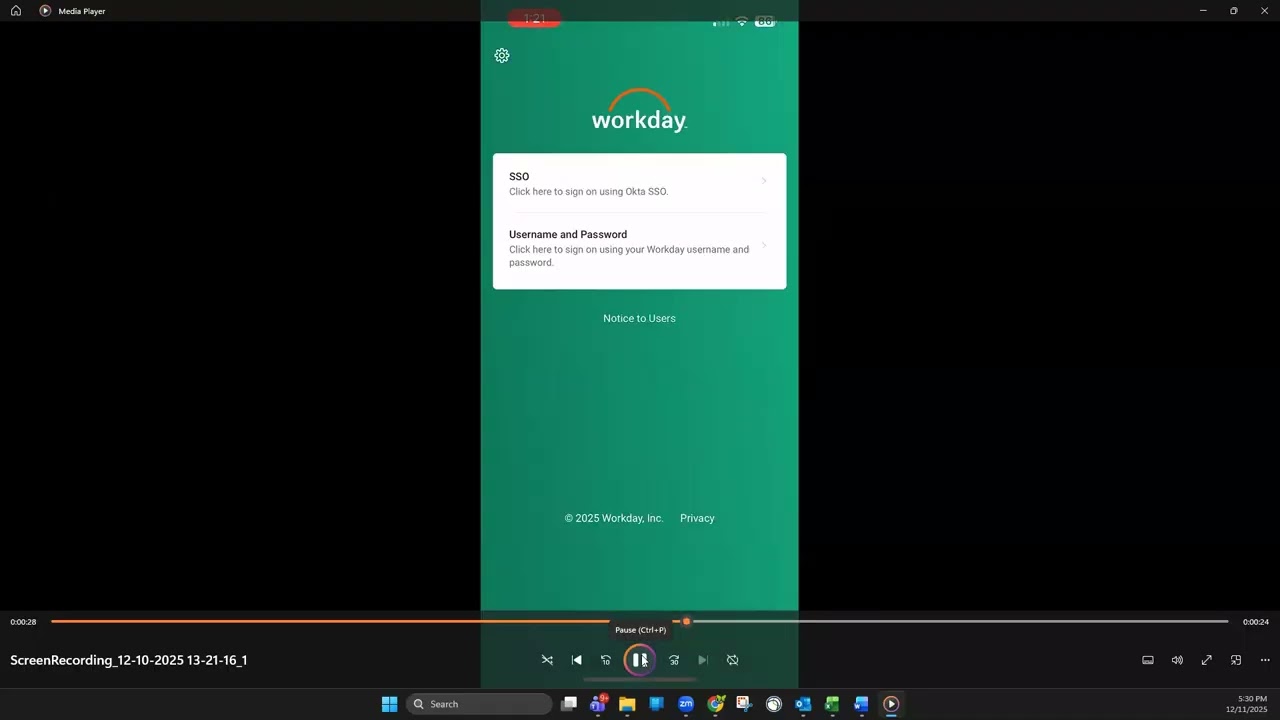Screen dimensions: 1280x720
Task: Open Microsoft Teams from taskbar
Action: click(598, 704)
